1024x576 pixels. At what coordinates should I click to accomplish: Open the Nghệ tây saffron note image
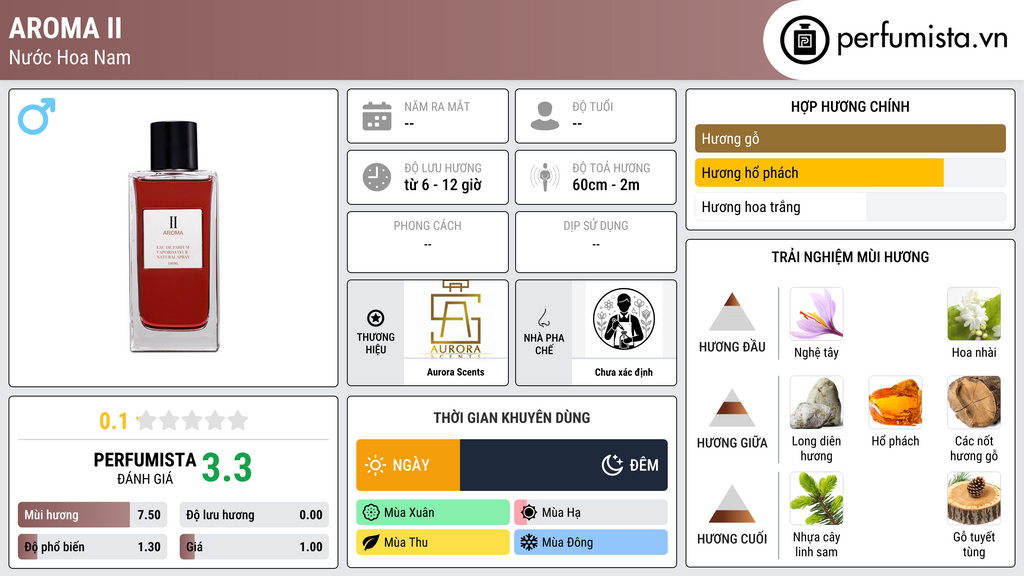pyautogui.click(x=816, y=313)
